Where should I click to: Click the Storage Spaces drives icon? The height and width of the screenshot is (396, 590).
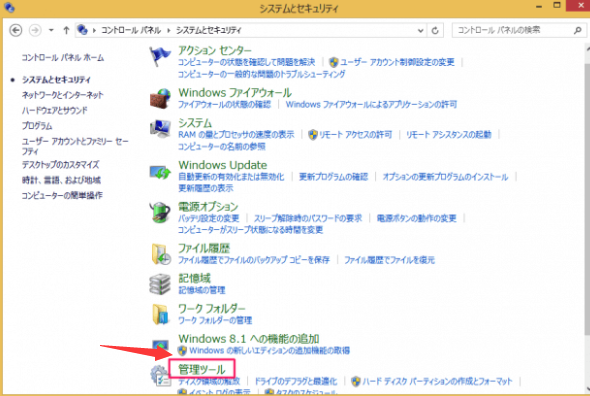tap(160, 284)
